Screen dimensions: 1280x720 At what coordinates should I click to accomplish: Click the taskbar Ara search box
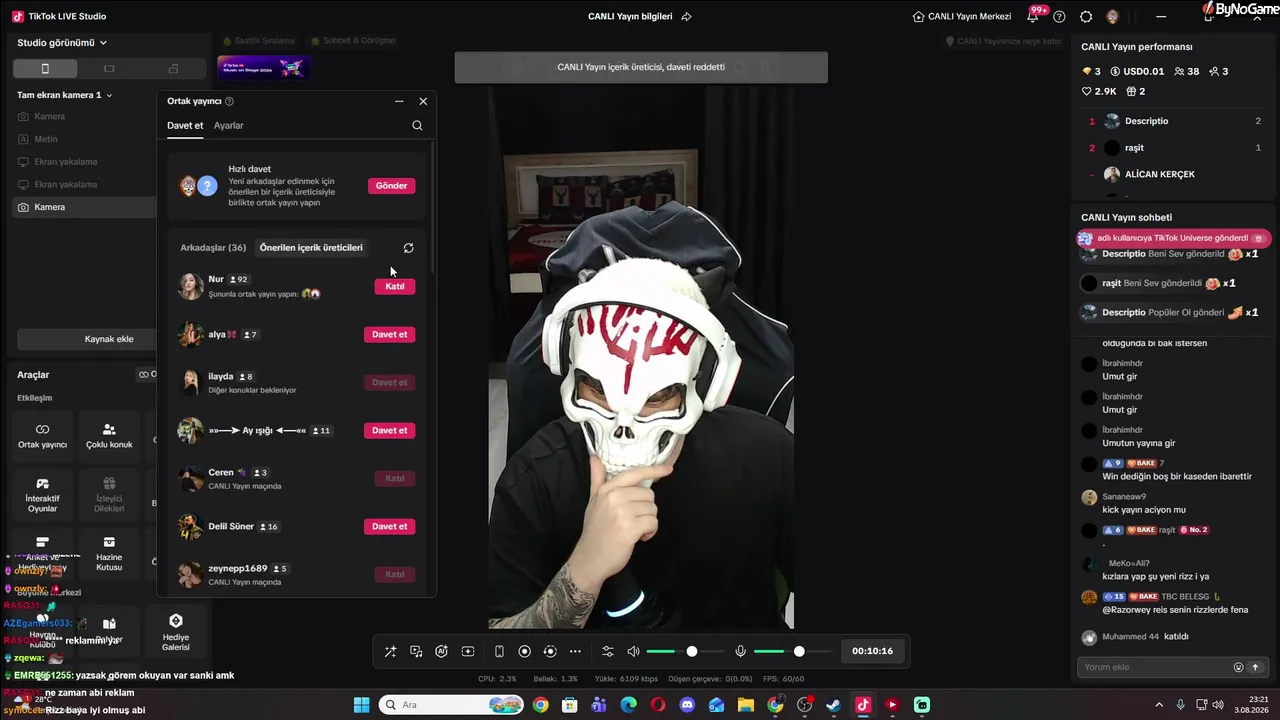point(451,705)
